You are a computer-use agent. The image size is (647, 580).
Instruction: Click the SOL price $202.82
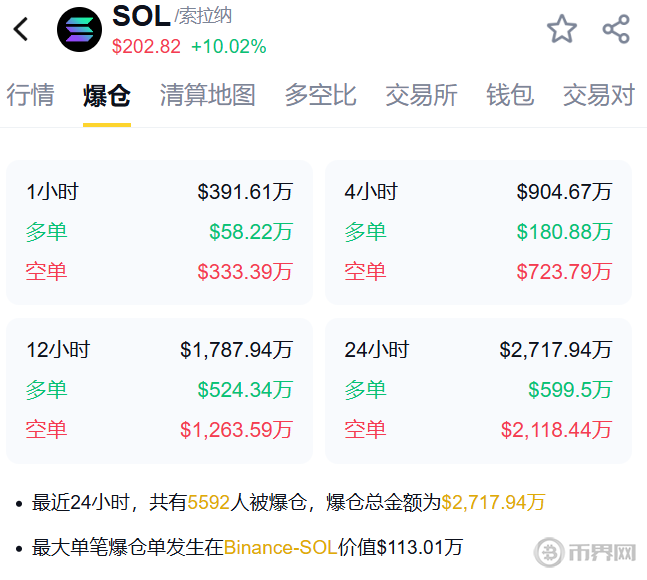(x=146, y=47)
